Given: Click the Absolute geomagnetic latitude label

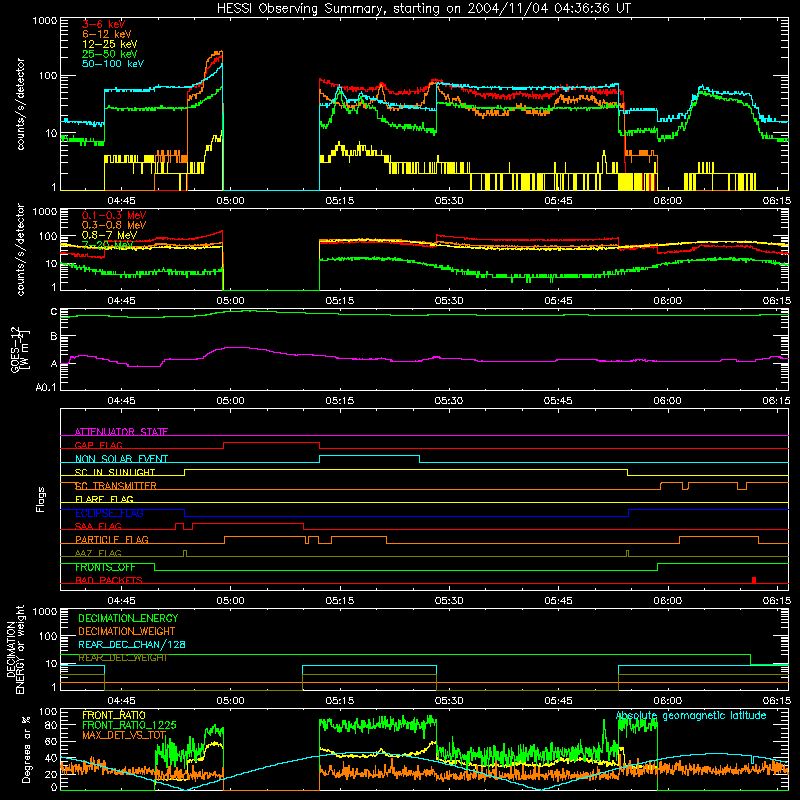Looking at the screenshot, I should [x=691, y=715].
